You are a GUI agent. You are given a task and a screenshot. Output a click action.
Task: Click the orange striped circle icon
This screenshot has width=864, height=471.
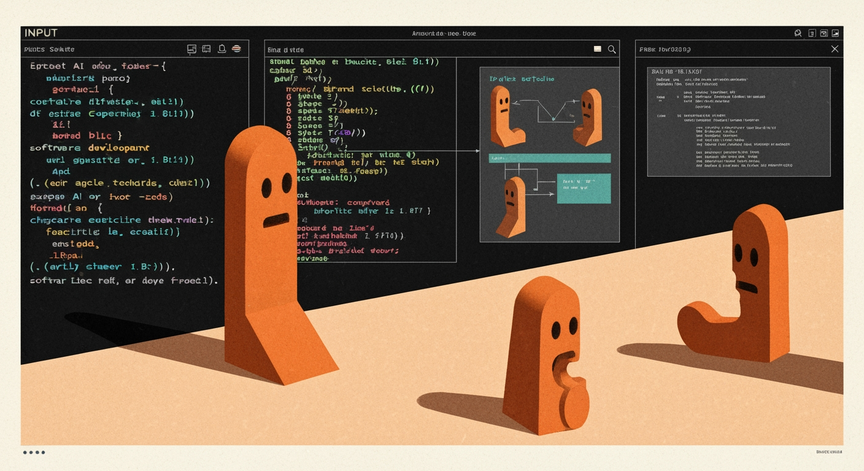point(236,48)
